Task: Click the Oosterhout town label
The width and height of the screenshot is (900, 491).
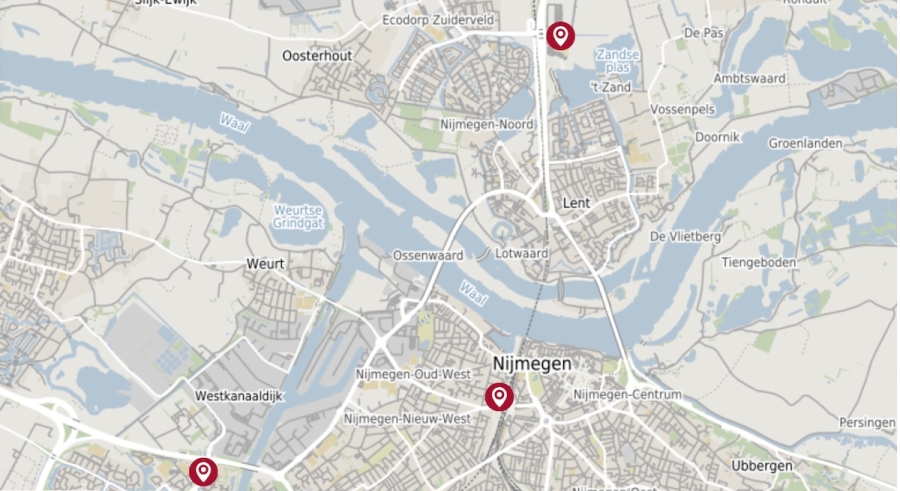Action: pyautogui.click(x=317, y=56)
